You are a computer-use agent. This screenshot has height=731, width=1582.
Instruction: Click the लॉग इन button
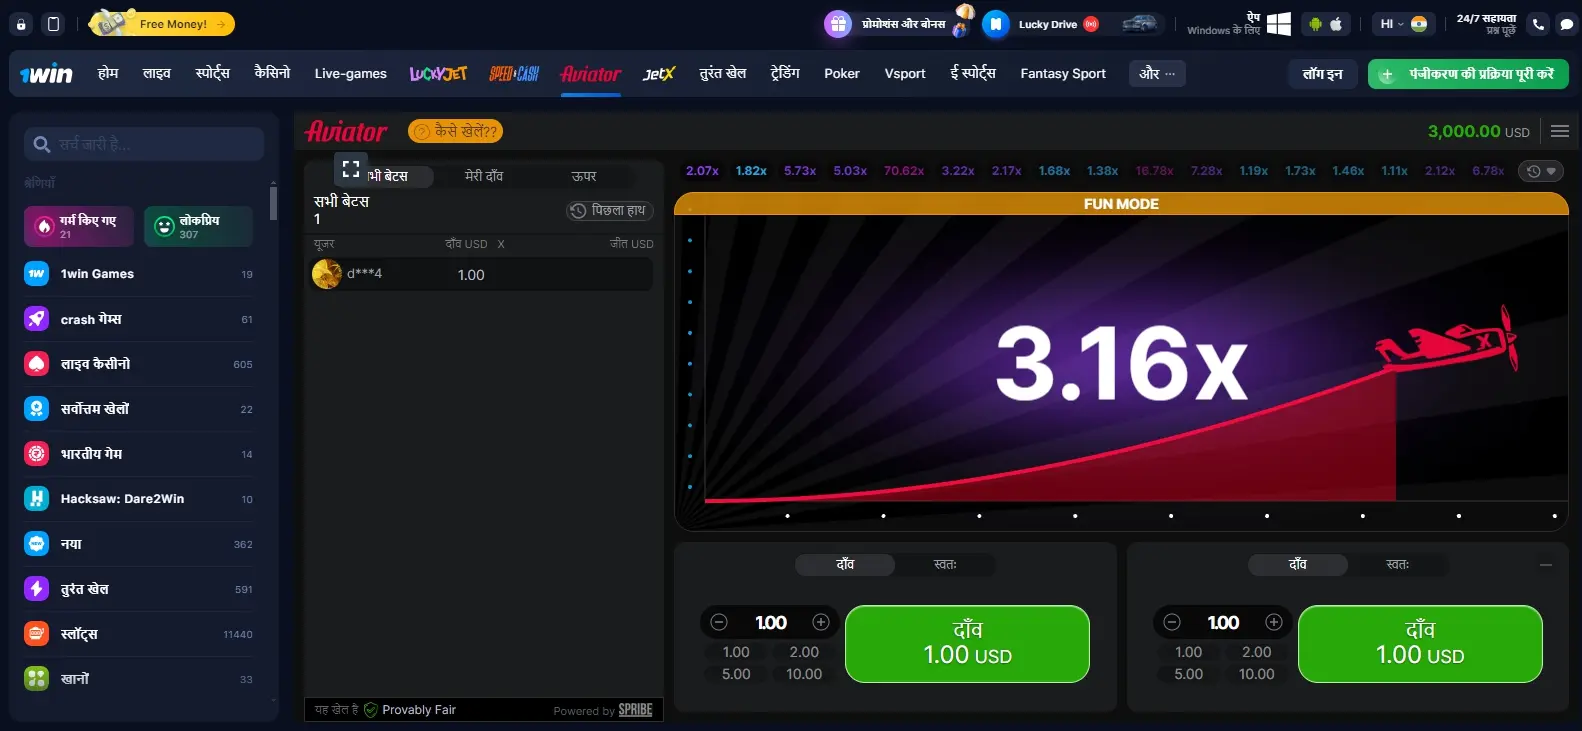point(1323,74)
